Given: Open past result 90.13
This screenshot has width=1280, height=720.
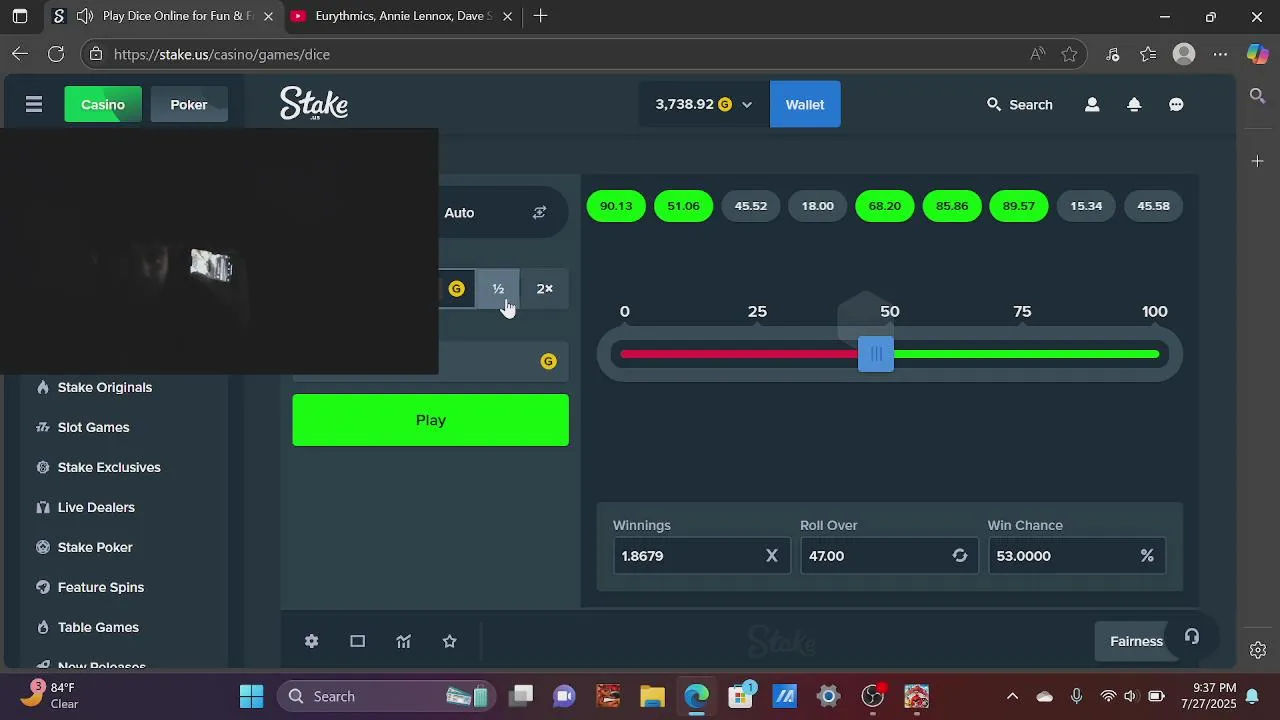Looking at the screenshot, I should [616, 206].
